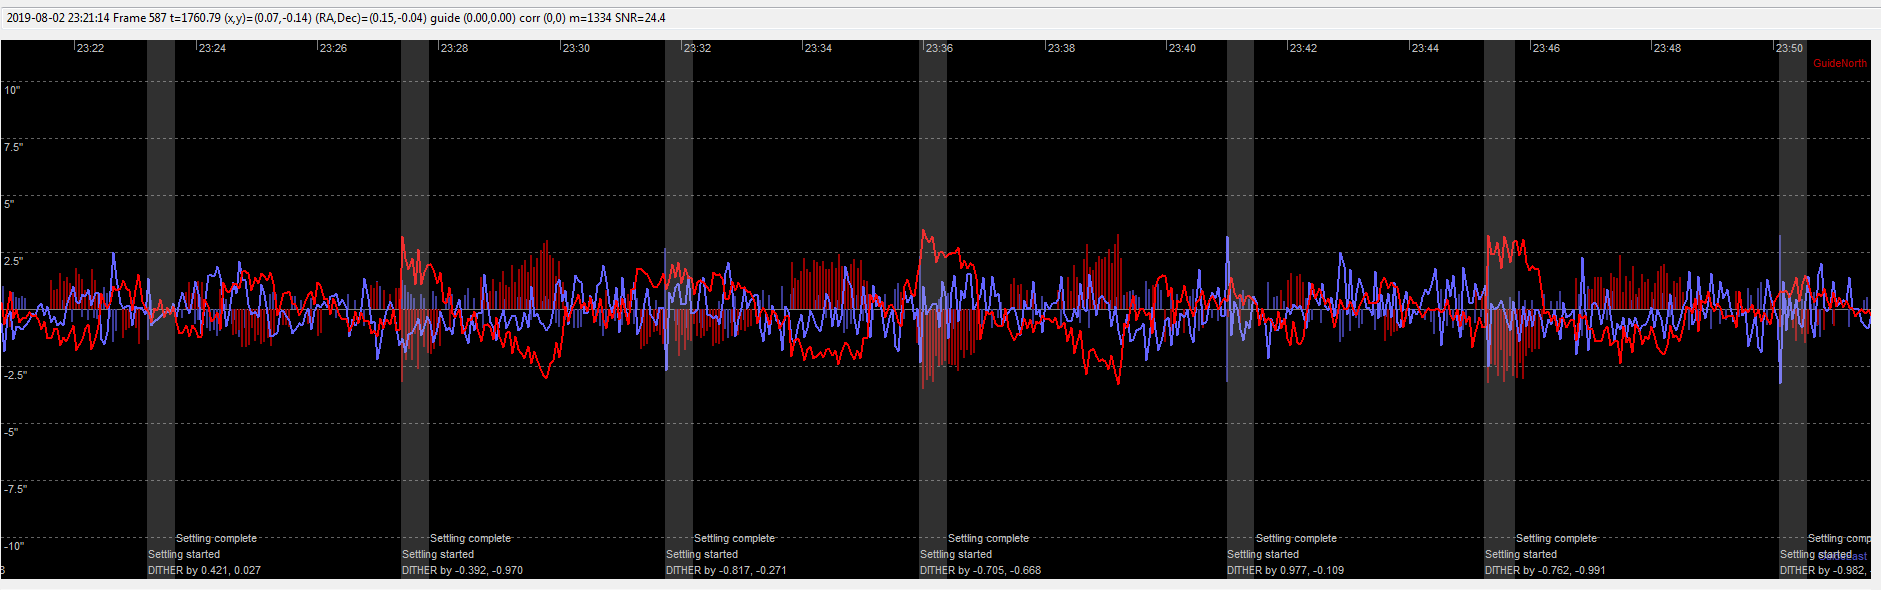Select the cut-off DITHER by -0.982 annotation
Image resolution: width=1881 pixels, height=590 pixels.
(x=1824, y=570)
